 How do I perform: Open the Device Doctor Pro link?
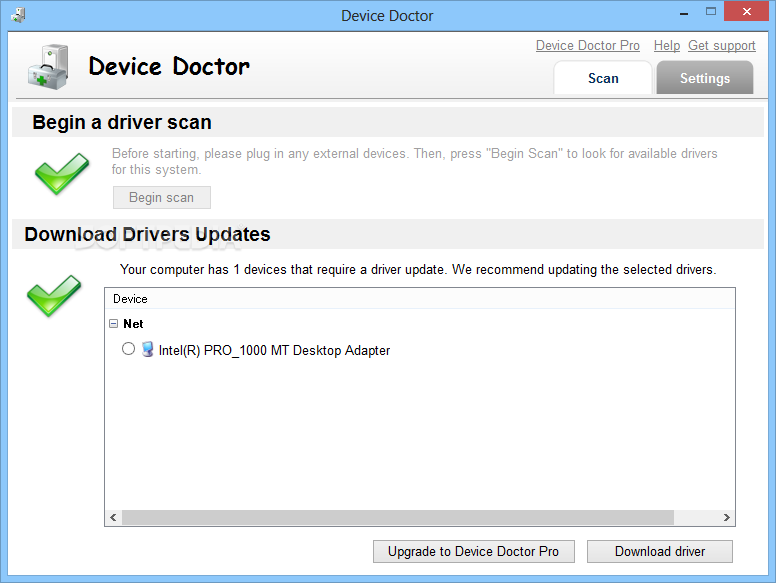coord(587,46)
